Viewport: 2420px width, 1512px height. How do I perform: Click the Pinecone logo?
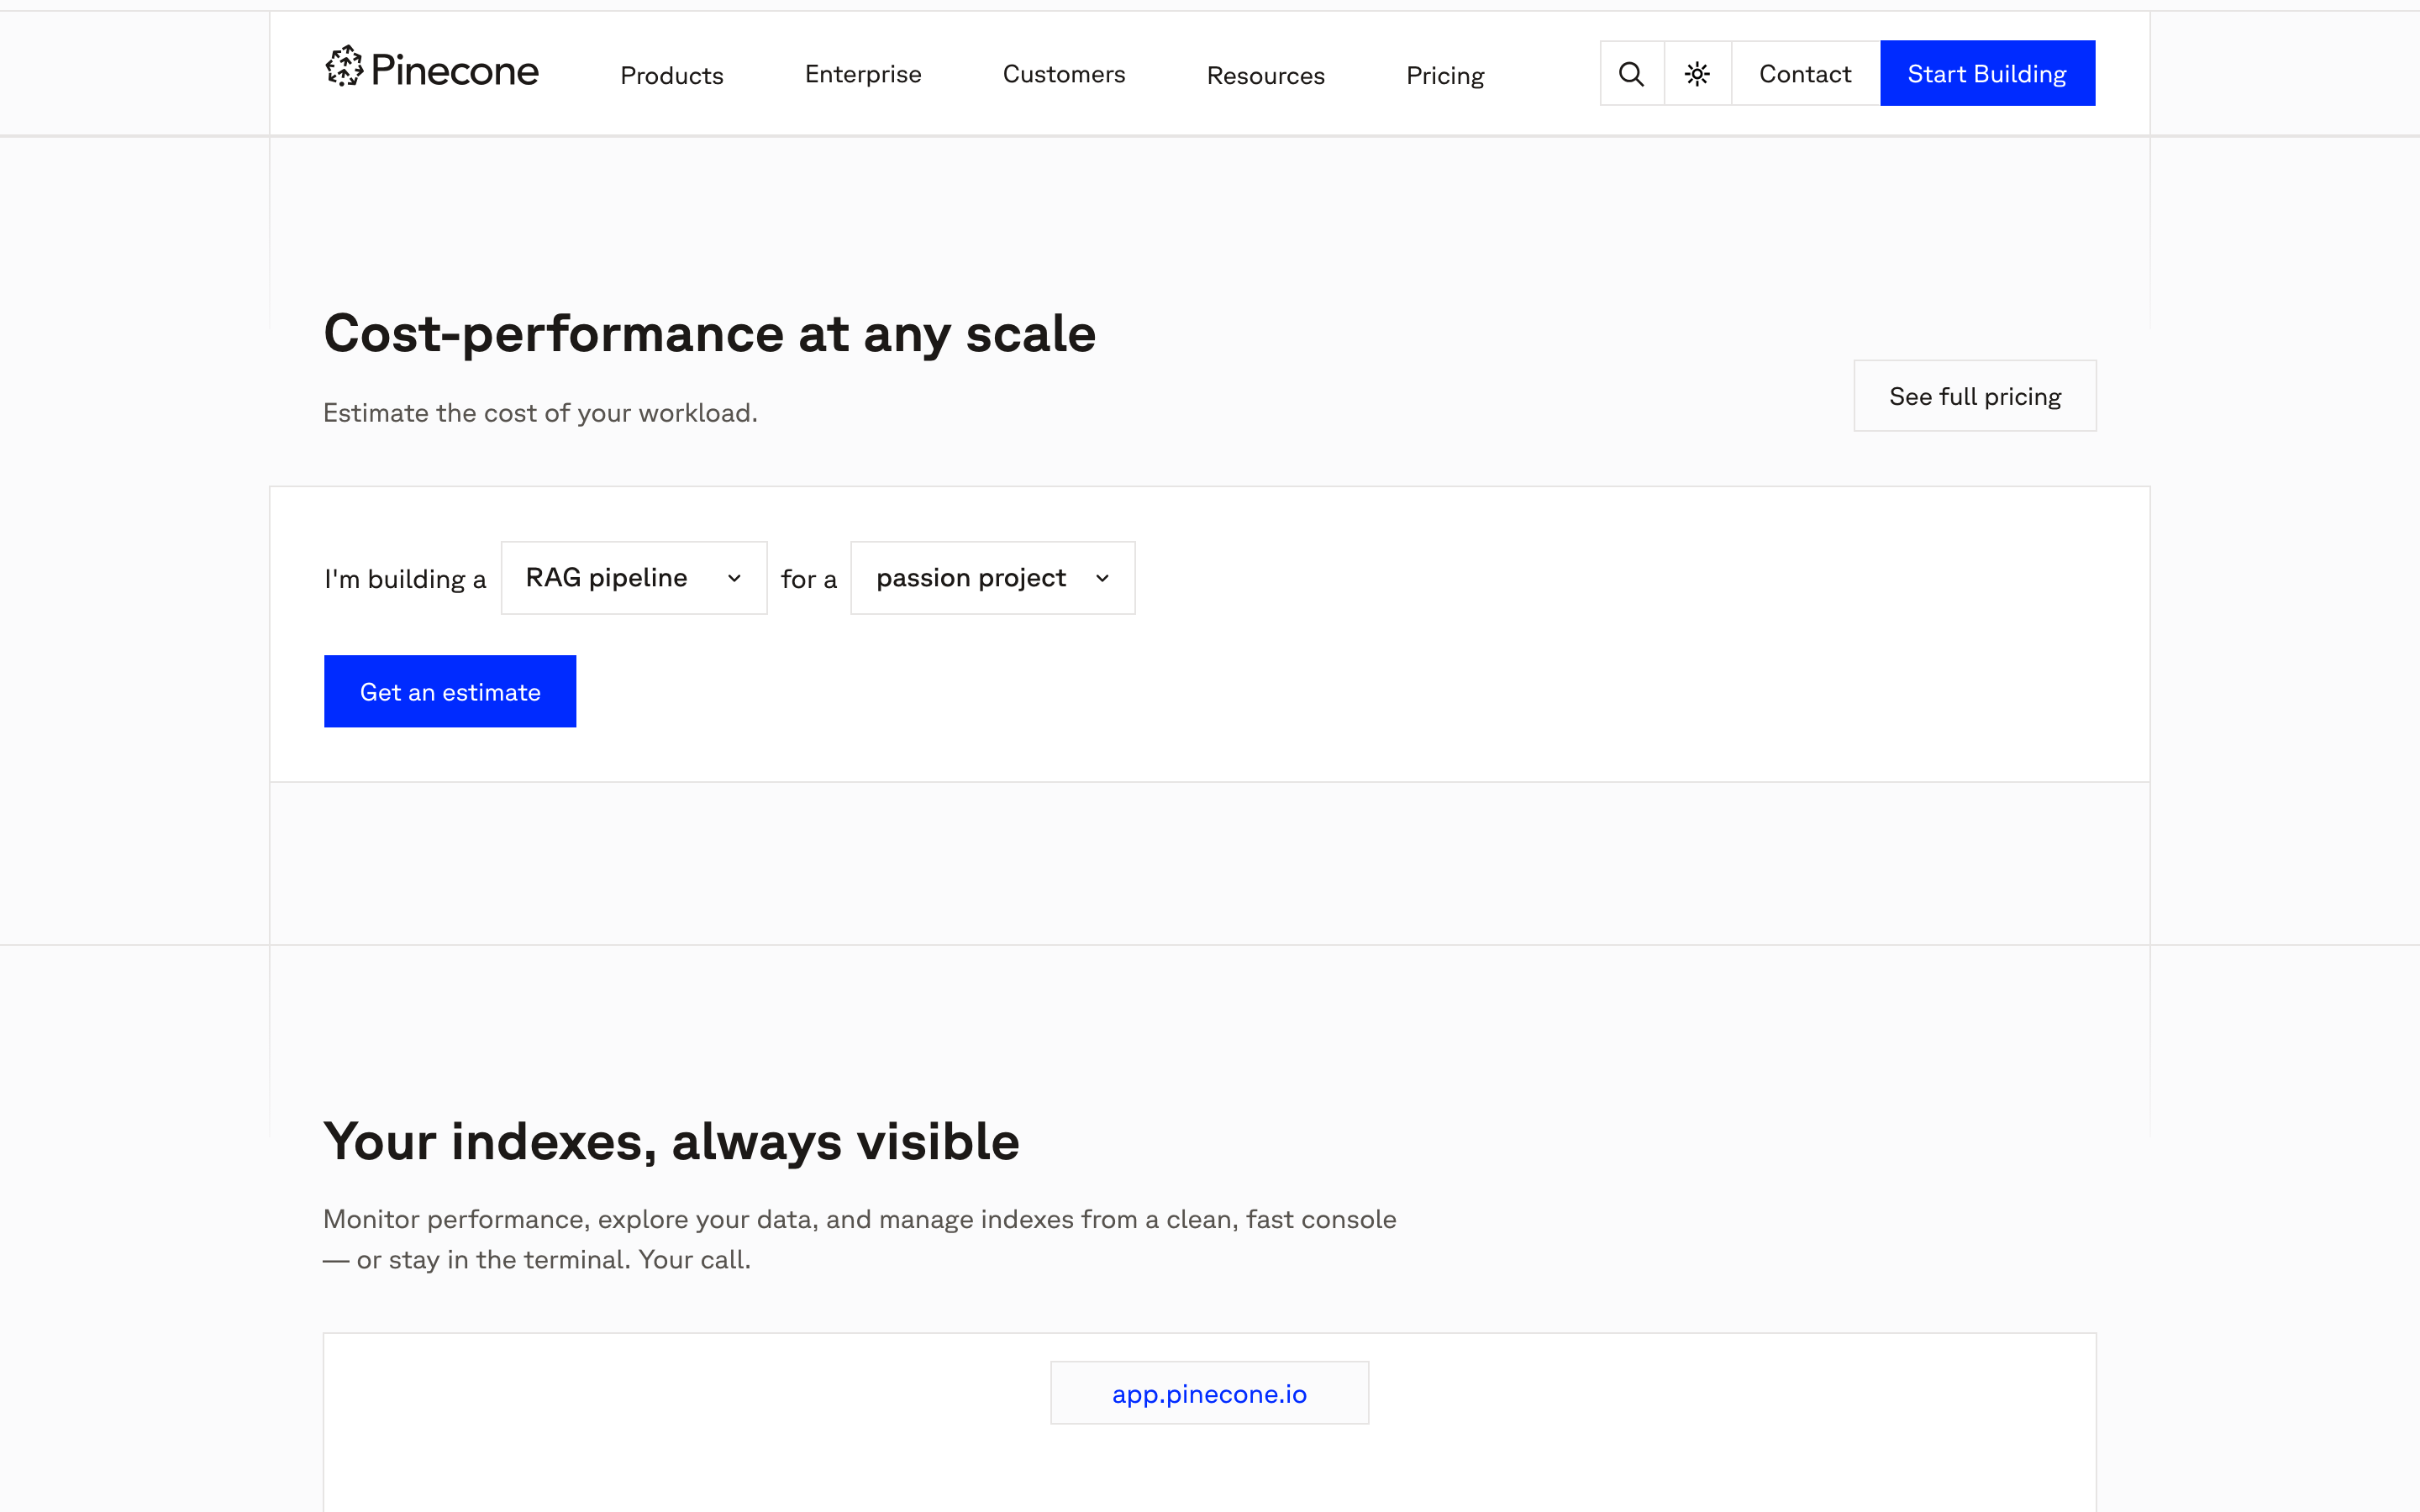(432, 69)
